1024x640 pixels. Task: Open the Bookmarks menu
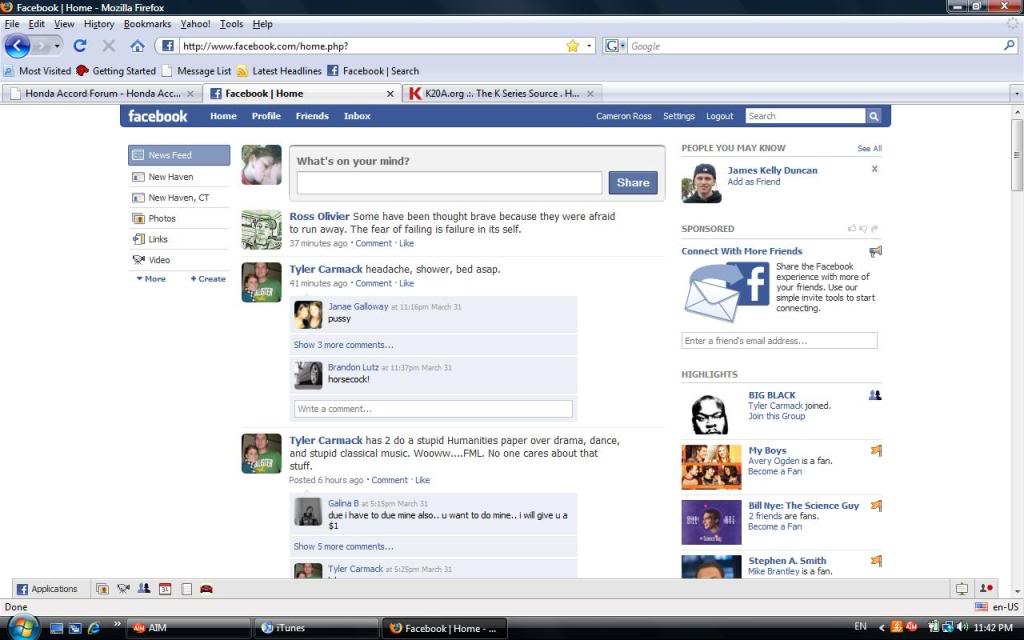pyautogui.click(x=146, y=24)
